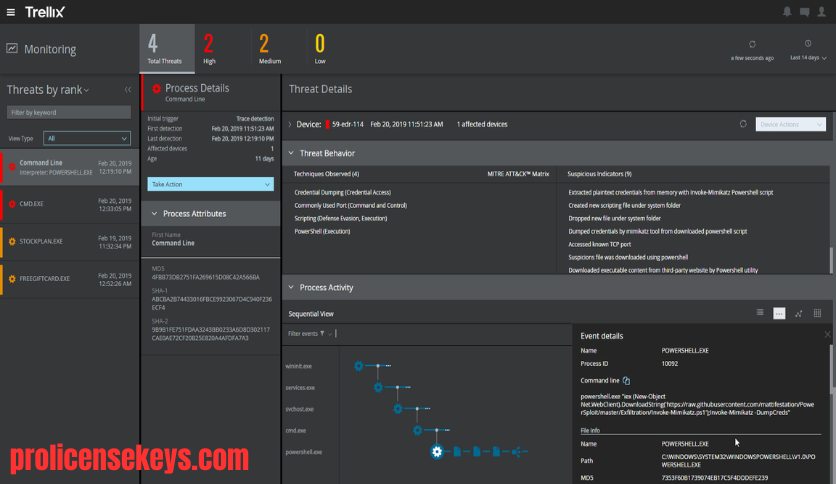Click first file event after powershell.exe node
Image resolution: width=836 pixels, height=484 pixels.
[457, 452]
